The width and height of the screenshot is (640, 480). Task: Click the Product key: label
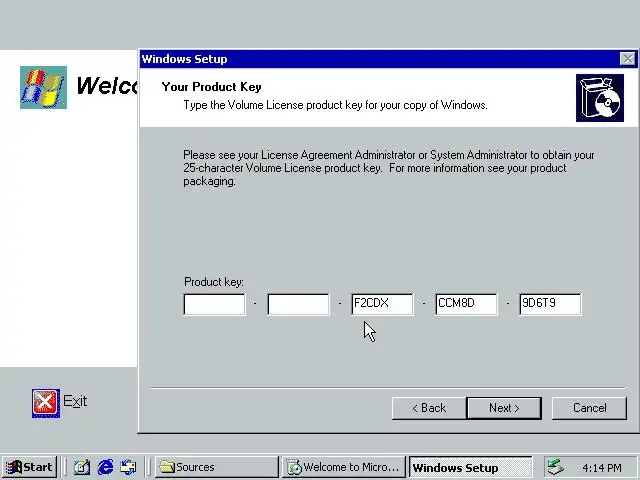click(214, 282)
